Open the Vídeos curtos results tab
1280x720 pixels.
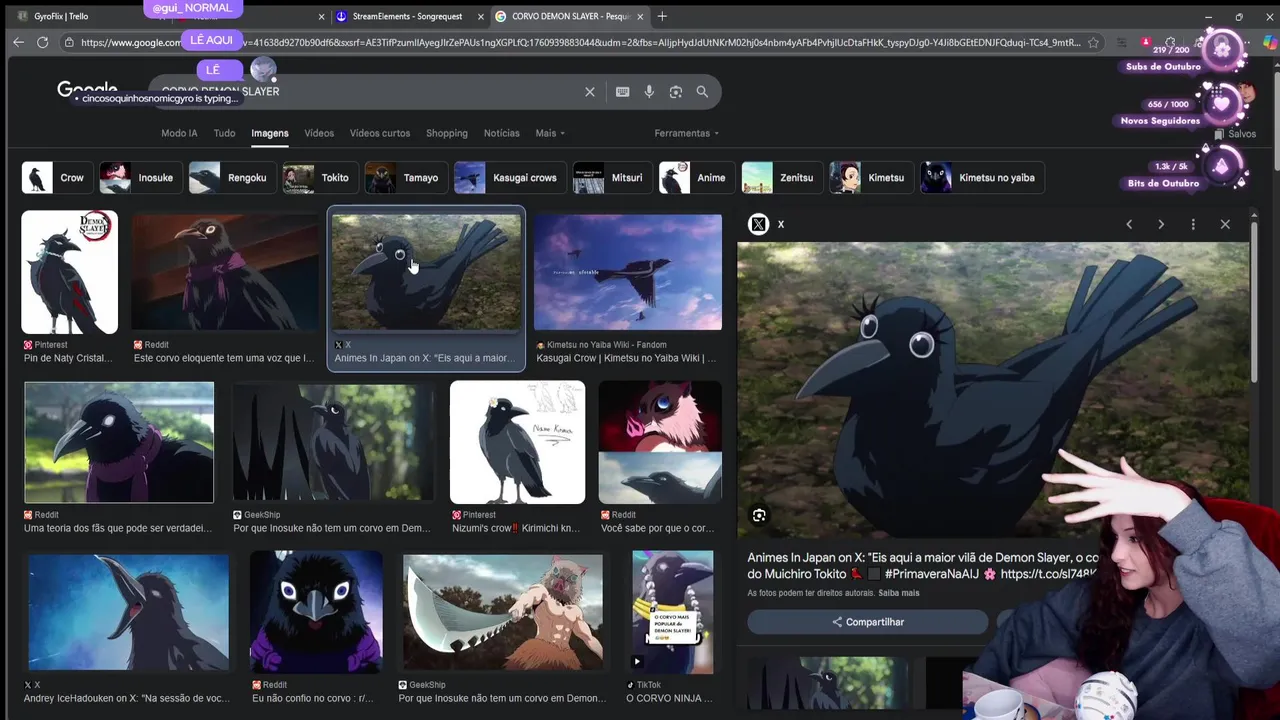tap(380, 133)
